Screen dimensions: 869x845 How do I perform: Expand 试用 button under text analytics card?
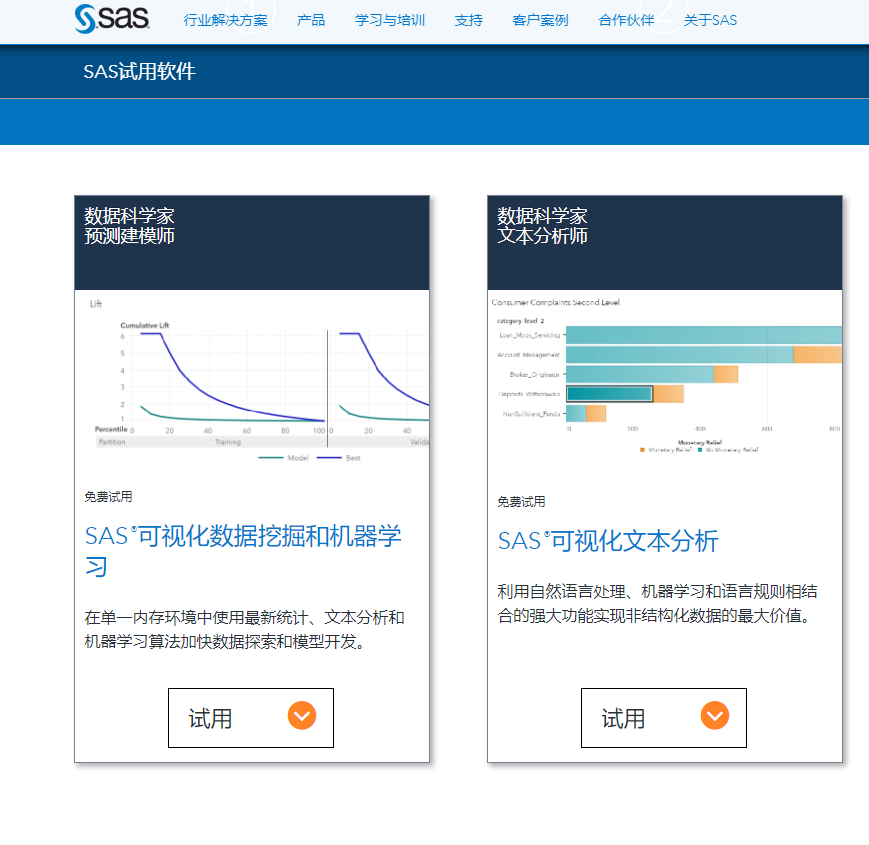point(663,718)
